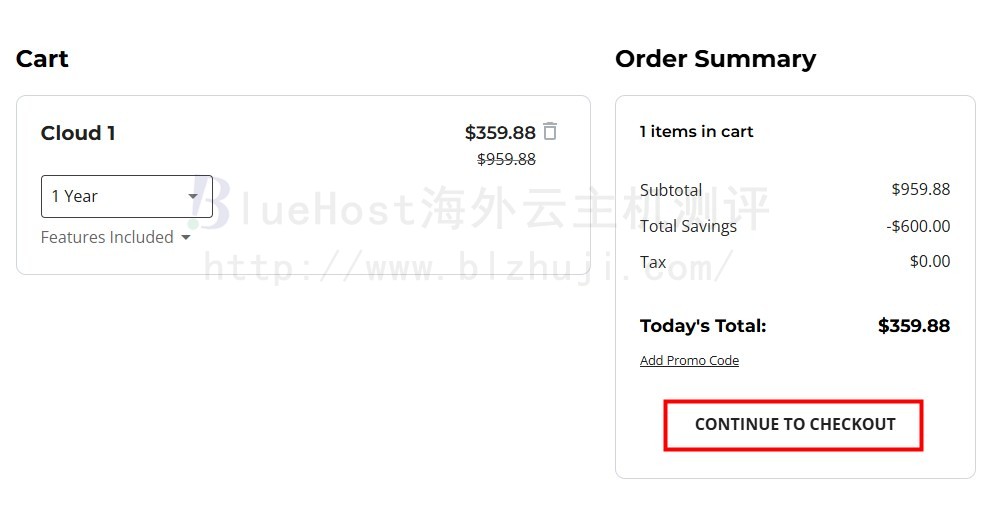Screen dimensions: 998x515
Task: Click the caret next to Features Included
Action: 186,237
